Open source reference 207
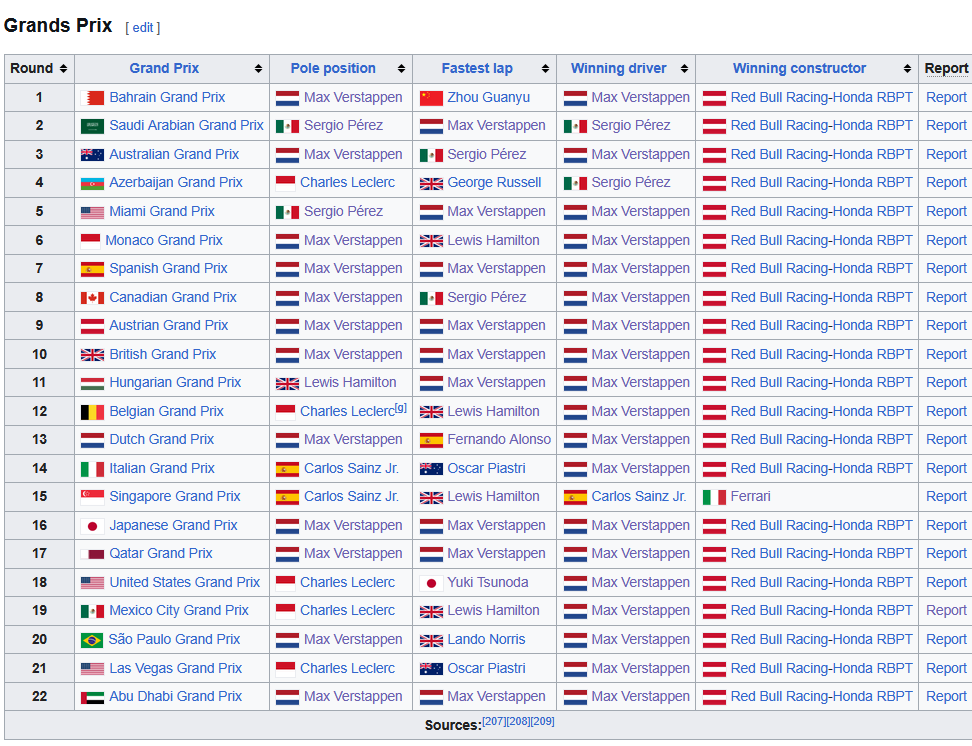This screenshot has width=972, height=746. (494, 721)
